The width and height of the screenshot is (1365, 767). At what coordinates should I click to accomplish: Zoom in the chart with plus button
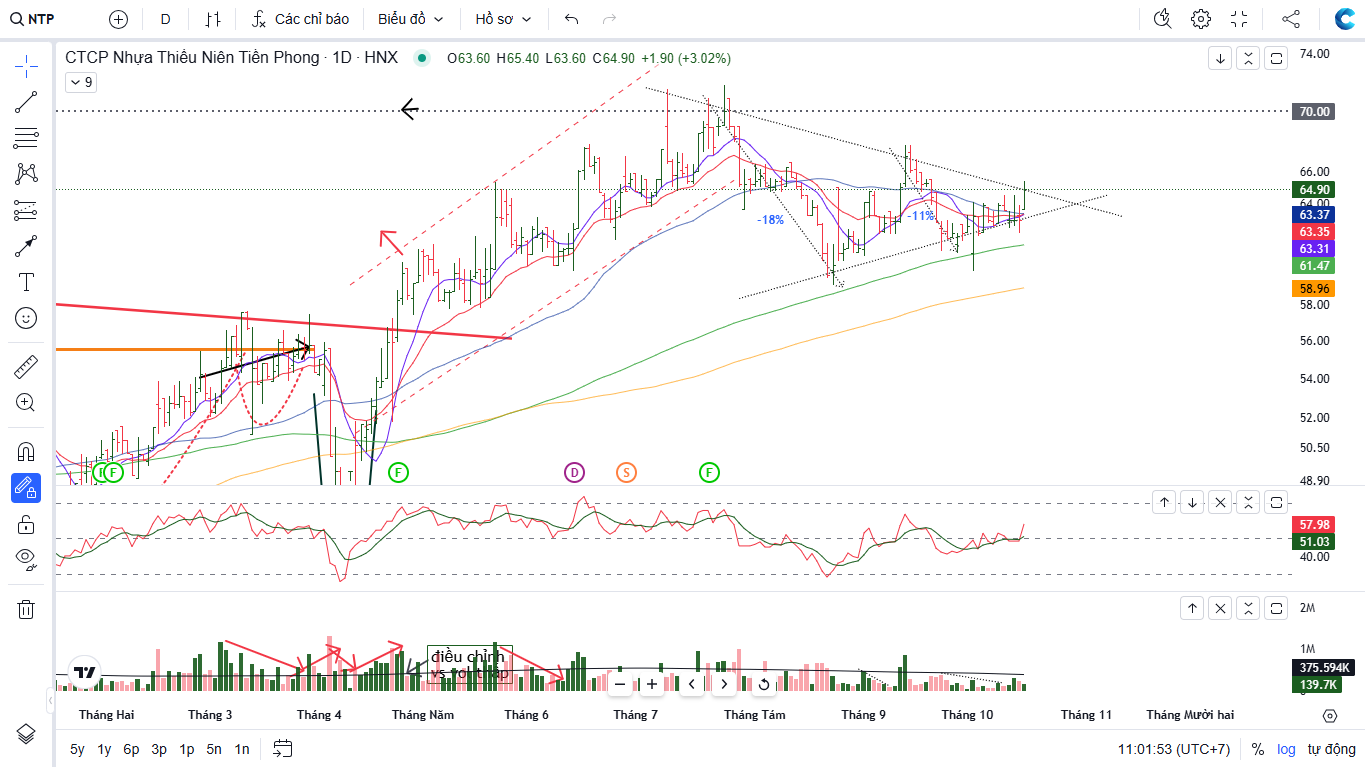[652, 684]
